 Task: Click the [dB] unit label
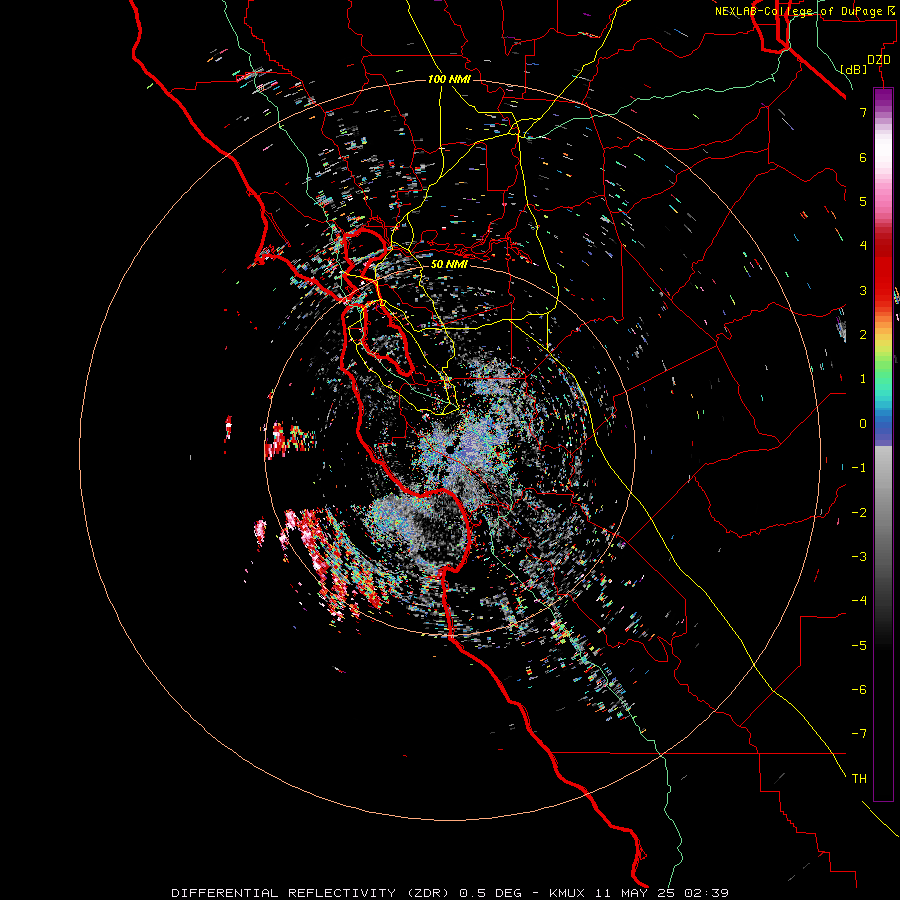[x=854, y=69]
